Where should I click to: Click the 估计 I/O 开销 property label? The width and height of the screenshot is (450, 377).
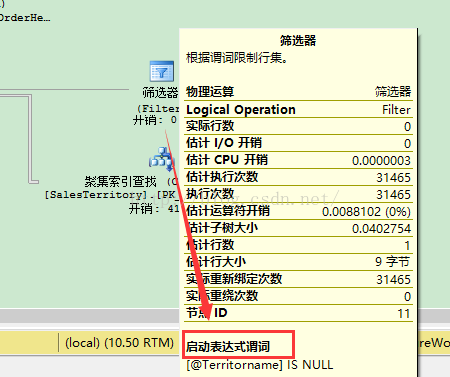tap(224, 143)
